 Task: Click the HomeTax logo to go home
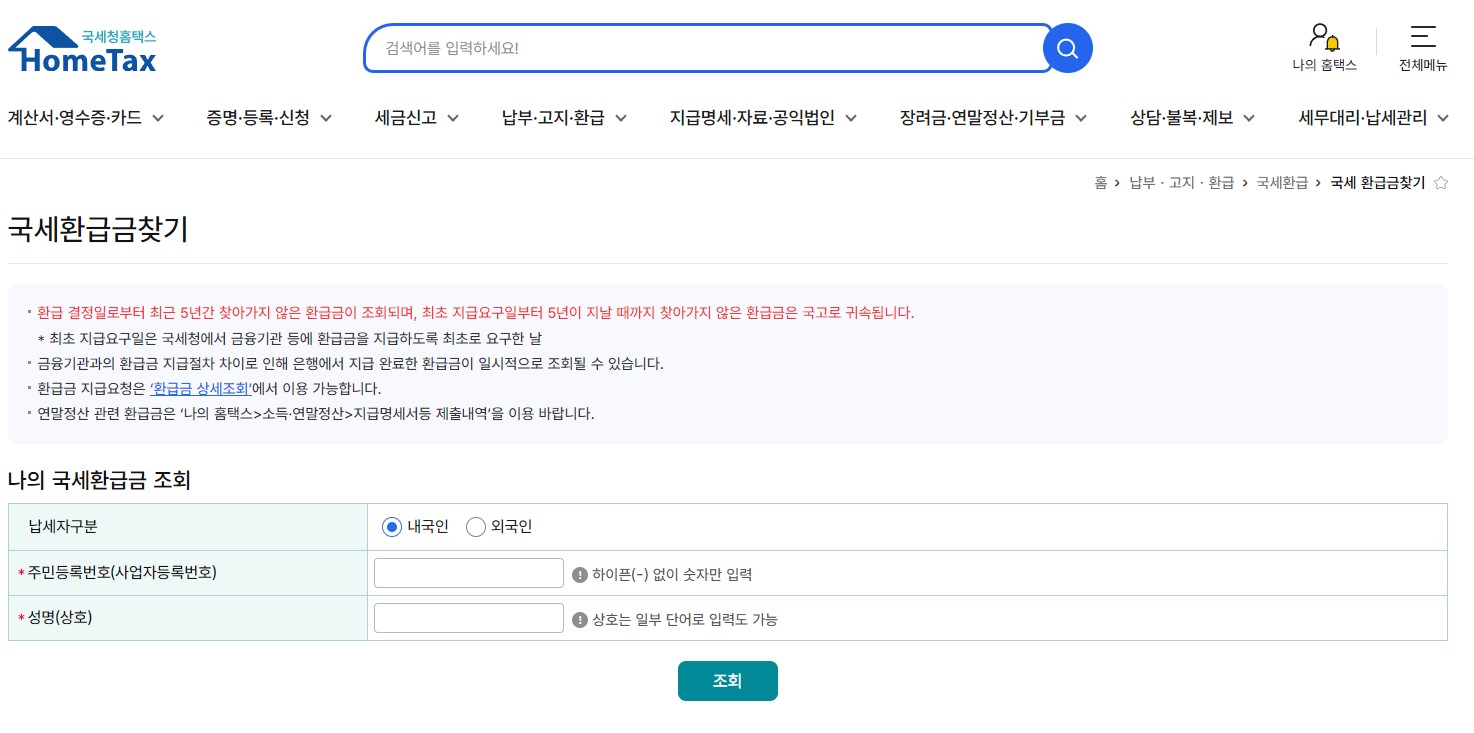click(x=80, y=48)
